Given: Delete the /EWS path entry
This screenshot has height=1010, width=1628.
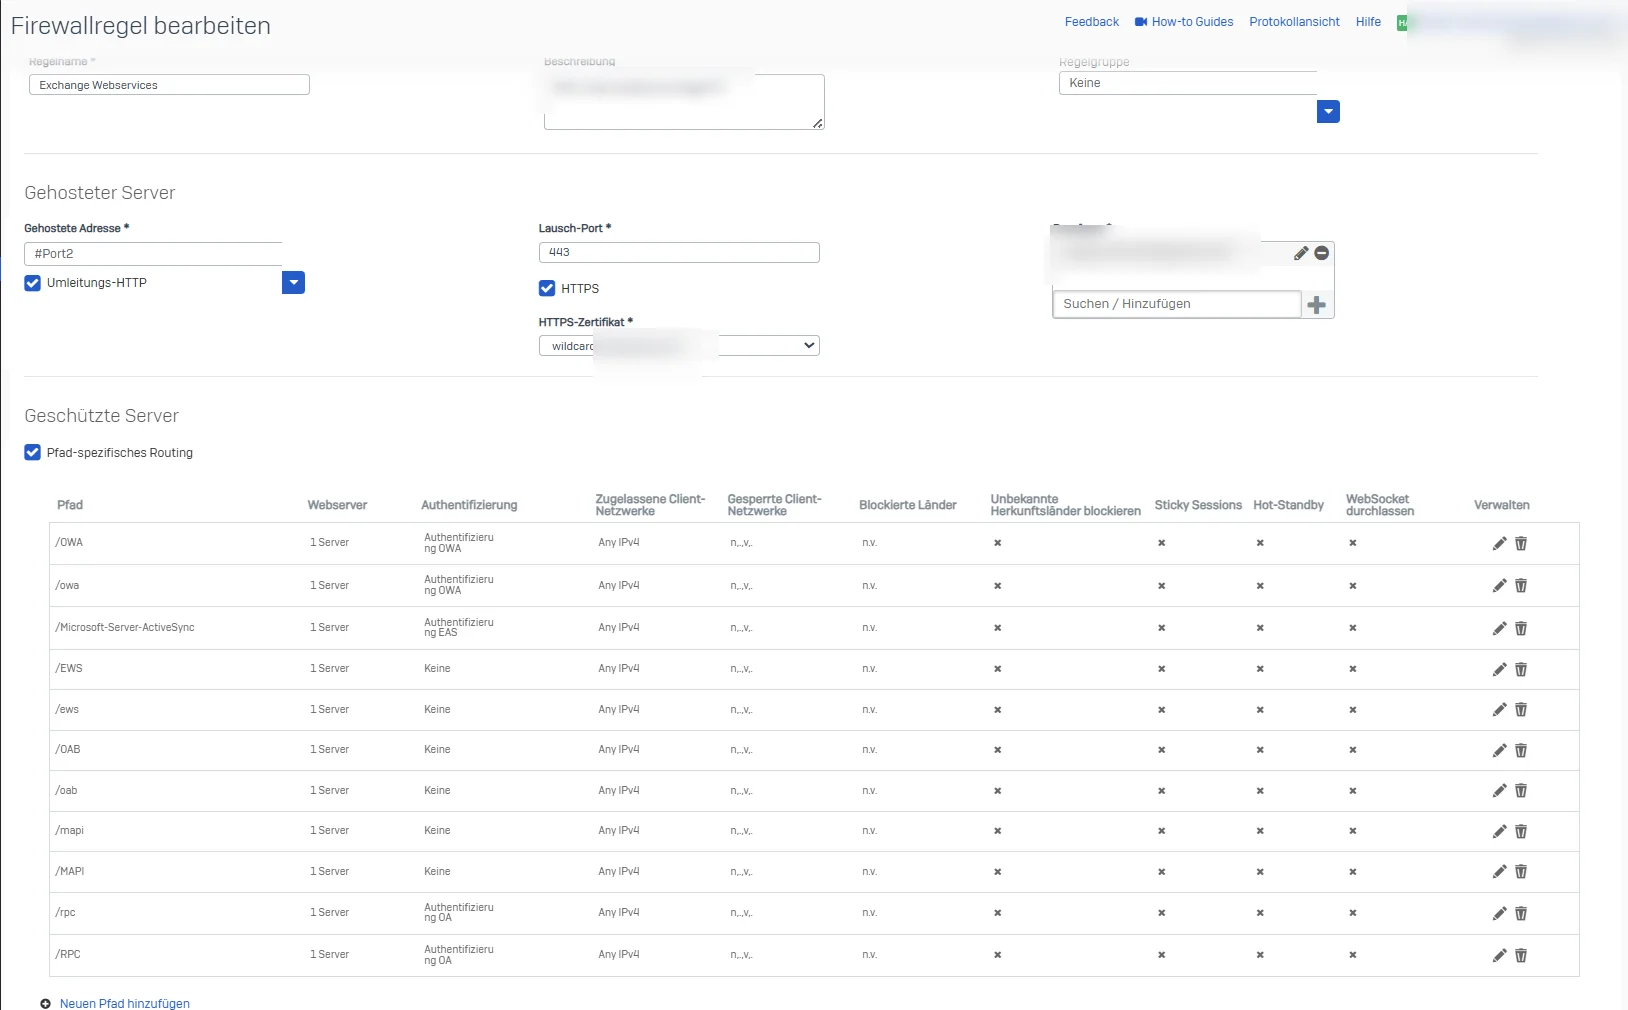Looking at the screenshot, I should coord(1521,669).
